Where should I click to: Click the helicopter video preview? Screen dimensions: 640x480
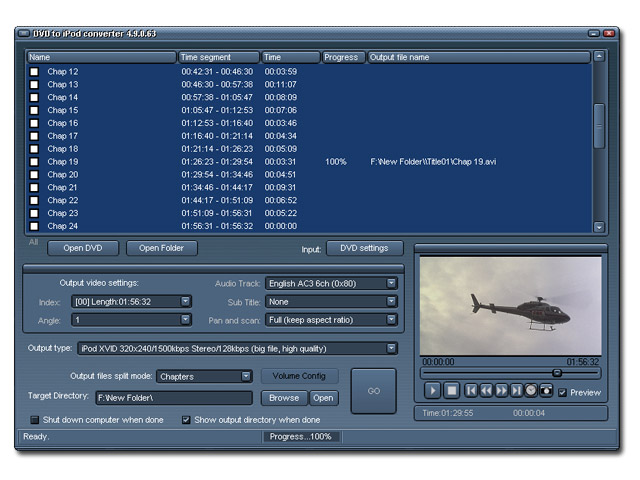point(510,306)
